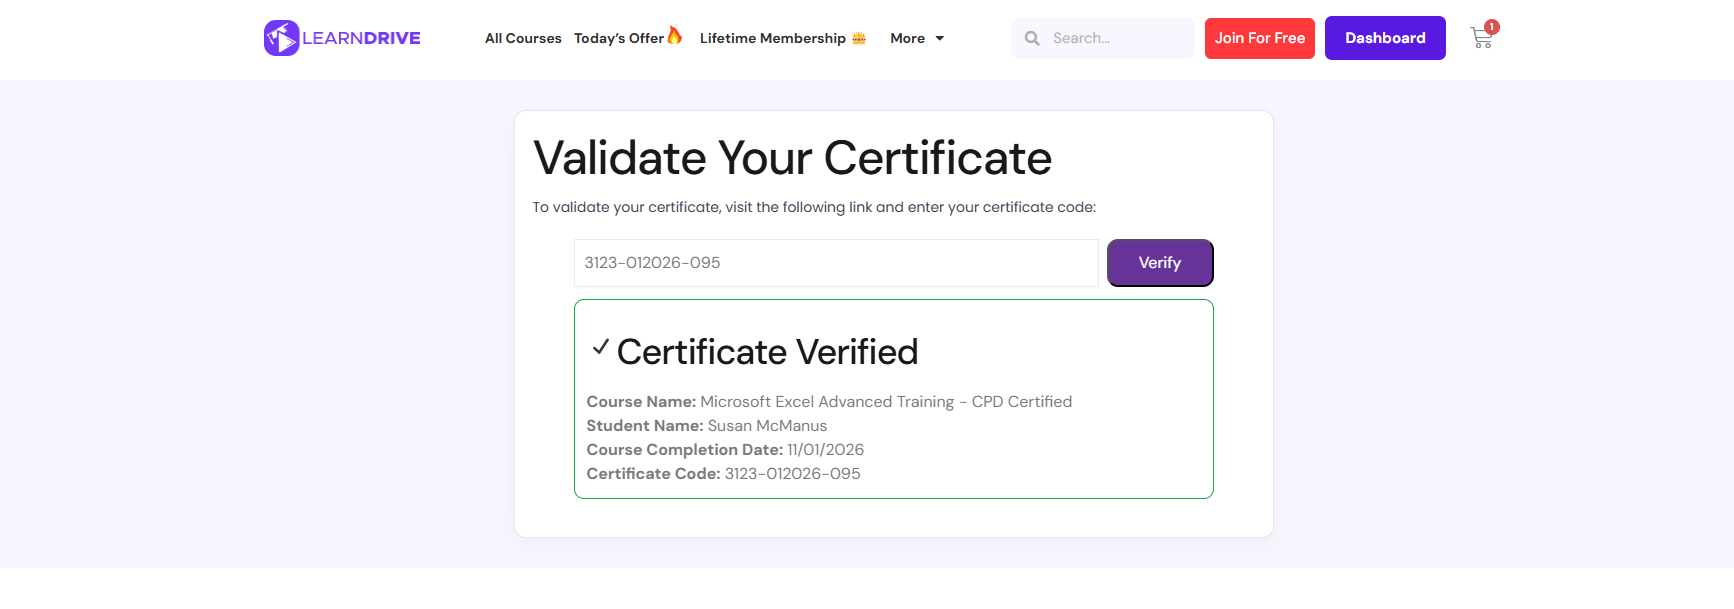Click the Student Name Susan McManus text
Image resolution: width=1734 pixels, height=609 pixels.
[707, 426]
